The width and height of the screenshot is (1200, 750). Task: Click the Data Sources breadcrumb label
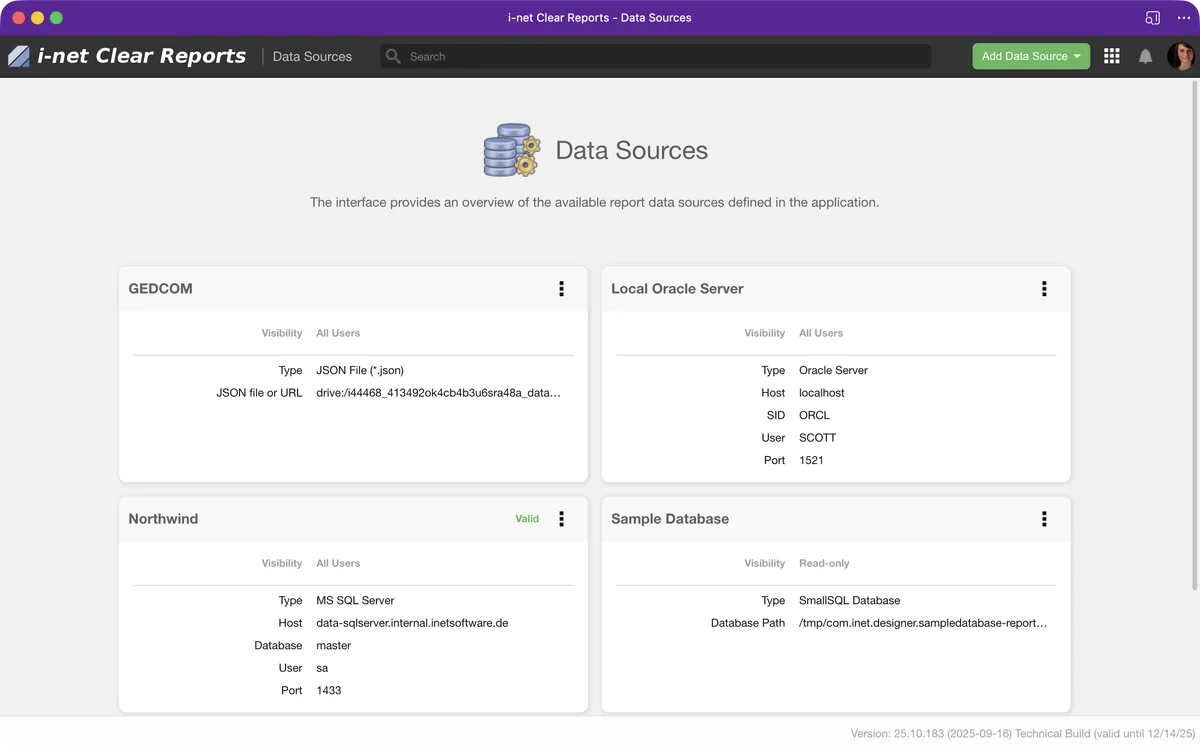[x=312, y=57]
